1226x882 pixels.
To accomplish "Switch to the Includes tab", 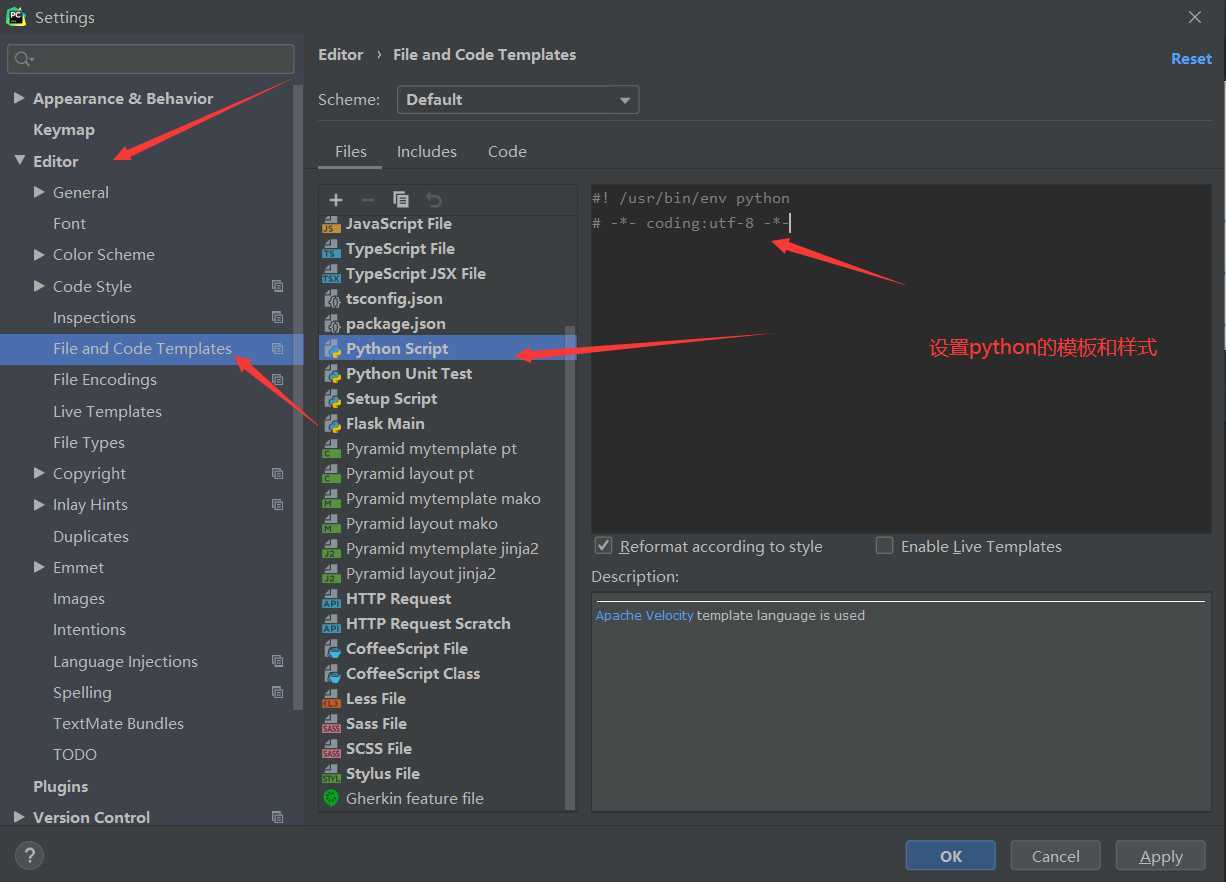I will [427, 151].
